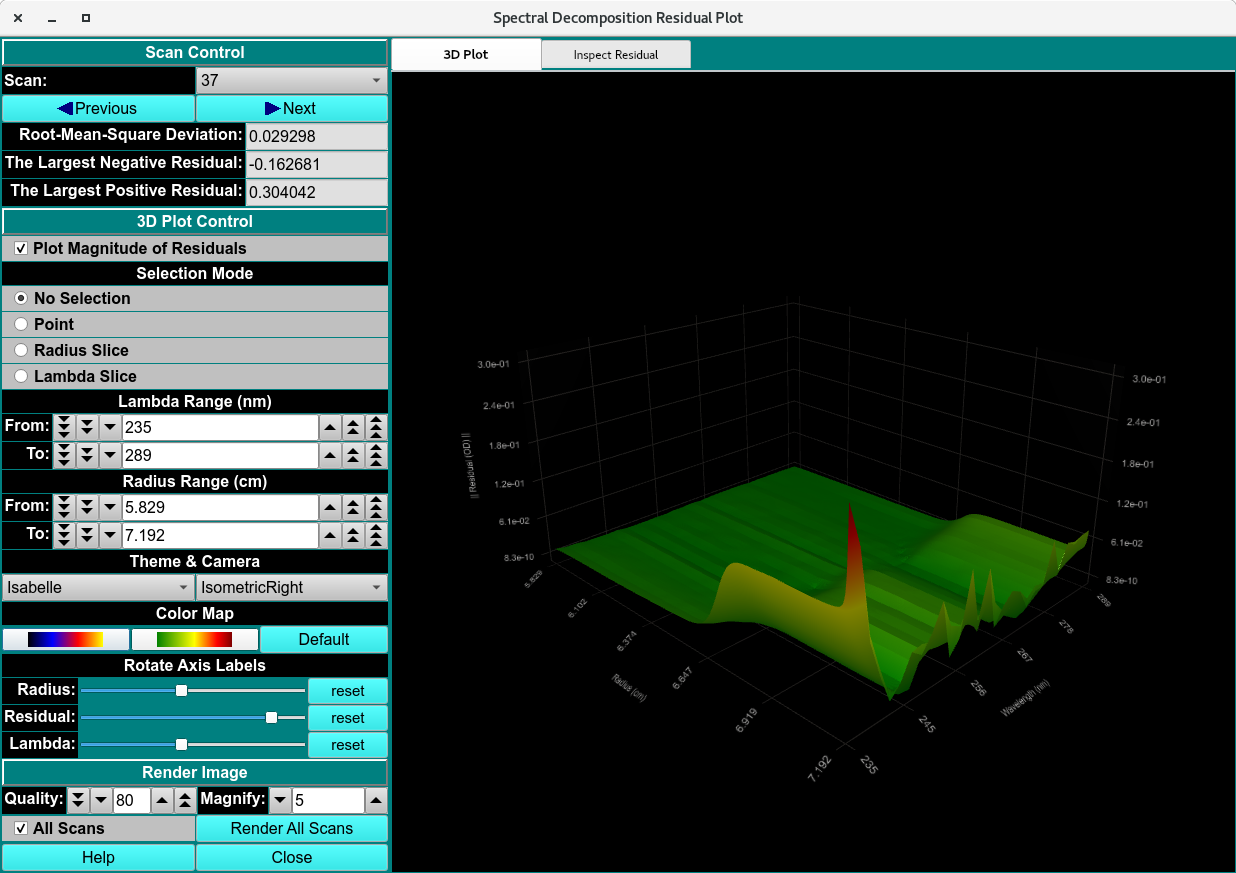This screenshot has width=1236, height=873.
Task: Click triple-up arrow for Lambda From
Action: (376, 427)
